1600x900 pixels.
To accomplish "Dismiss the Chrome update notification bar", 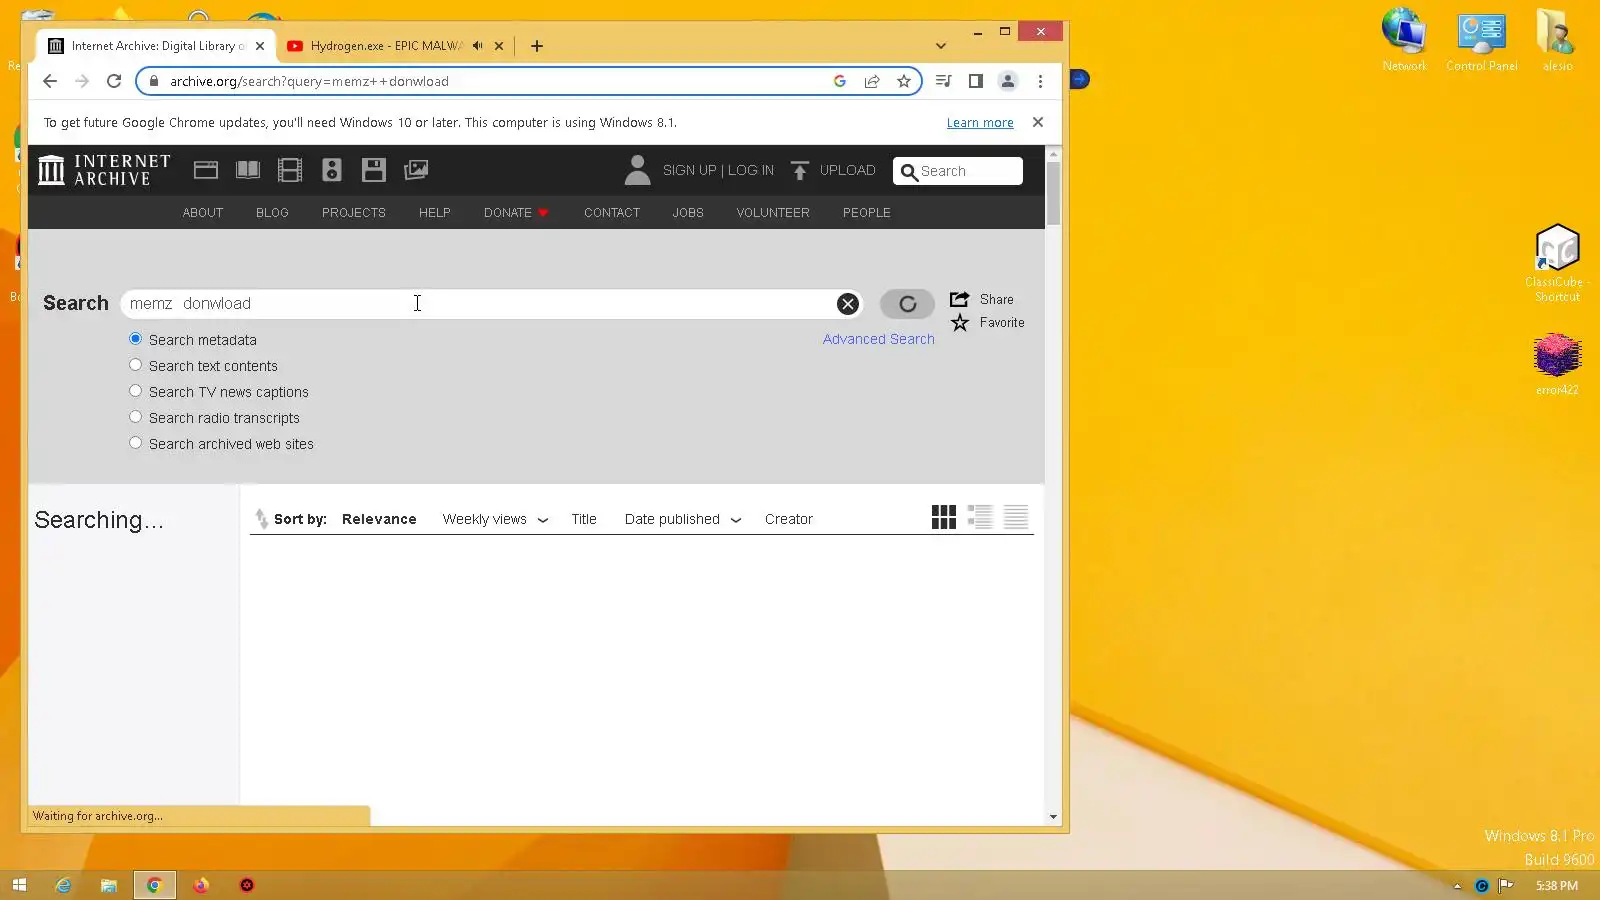I will [1038, 122].
